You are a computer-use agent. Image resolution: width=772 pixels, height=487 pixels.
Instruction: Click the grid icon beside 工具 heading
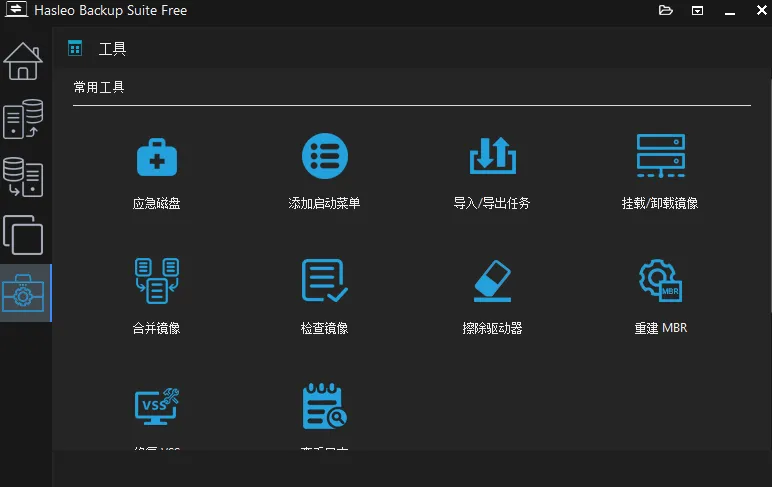click(x=75, y=48)
